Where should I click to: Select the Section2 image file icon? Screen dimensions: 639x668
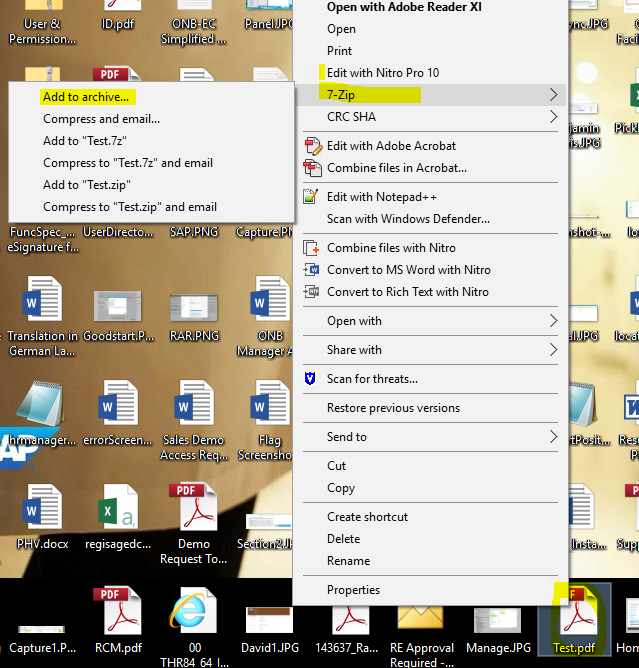[x=269, y=522]
